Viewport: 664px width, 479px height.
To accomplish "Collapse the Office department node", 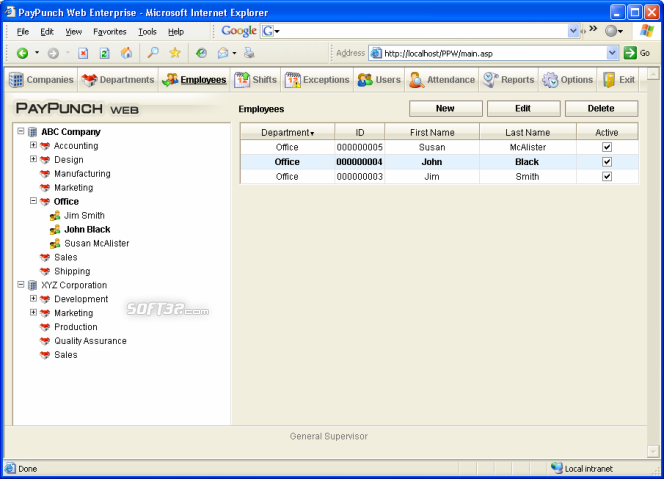I will click(33, 201).
